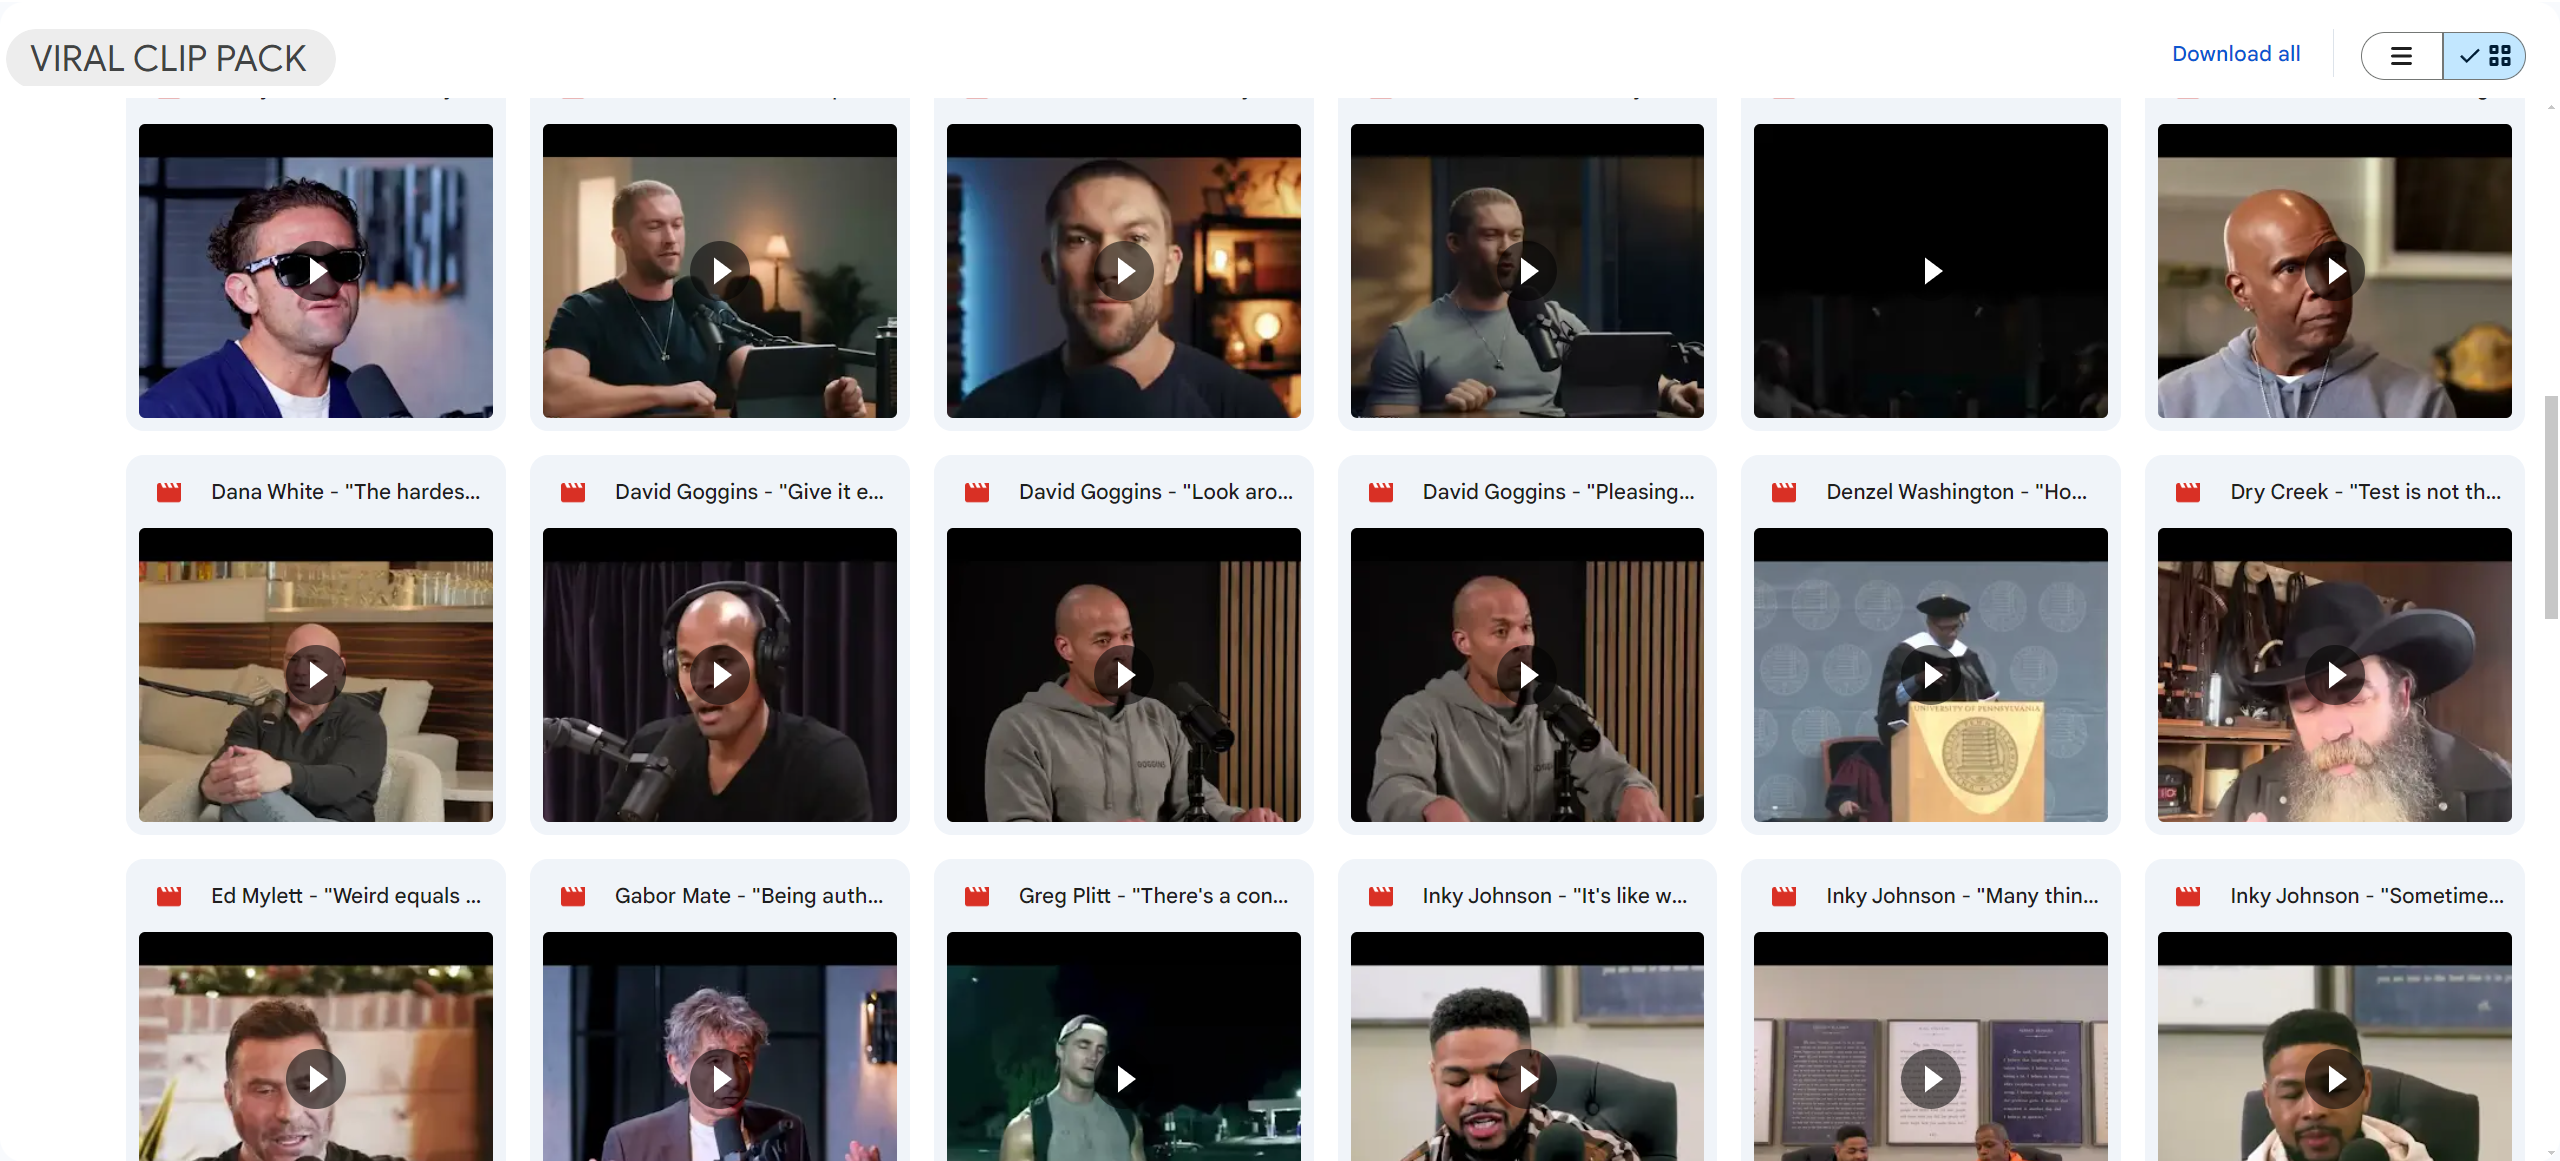Click video icon beside Inky Johnson "It's like w..."

1381,896
